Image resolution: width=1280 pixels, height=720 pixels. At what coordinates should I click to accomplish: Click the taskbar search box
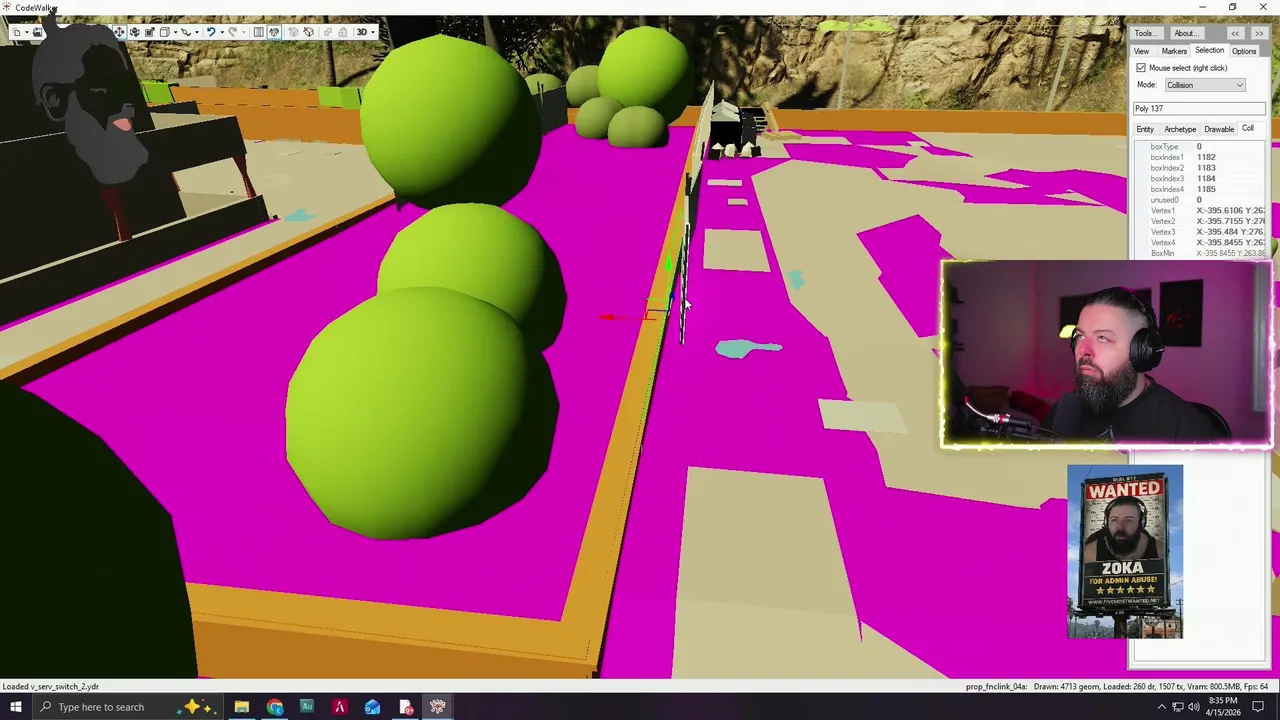click(128, 707)
